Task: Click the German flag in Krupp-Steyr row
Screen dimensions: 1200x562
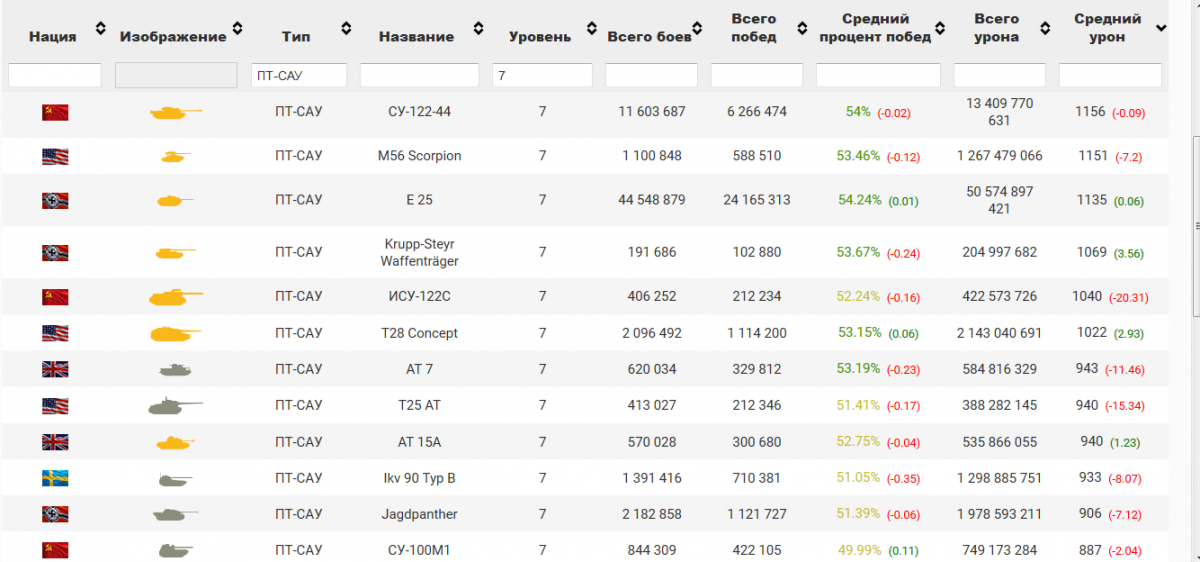Action: point(55,253)
